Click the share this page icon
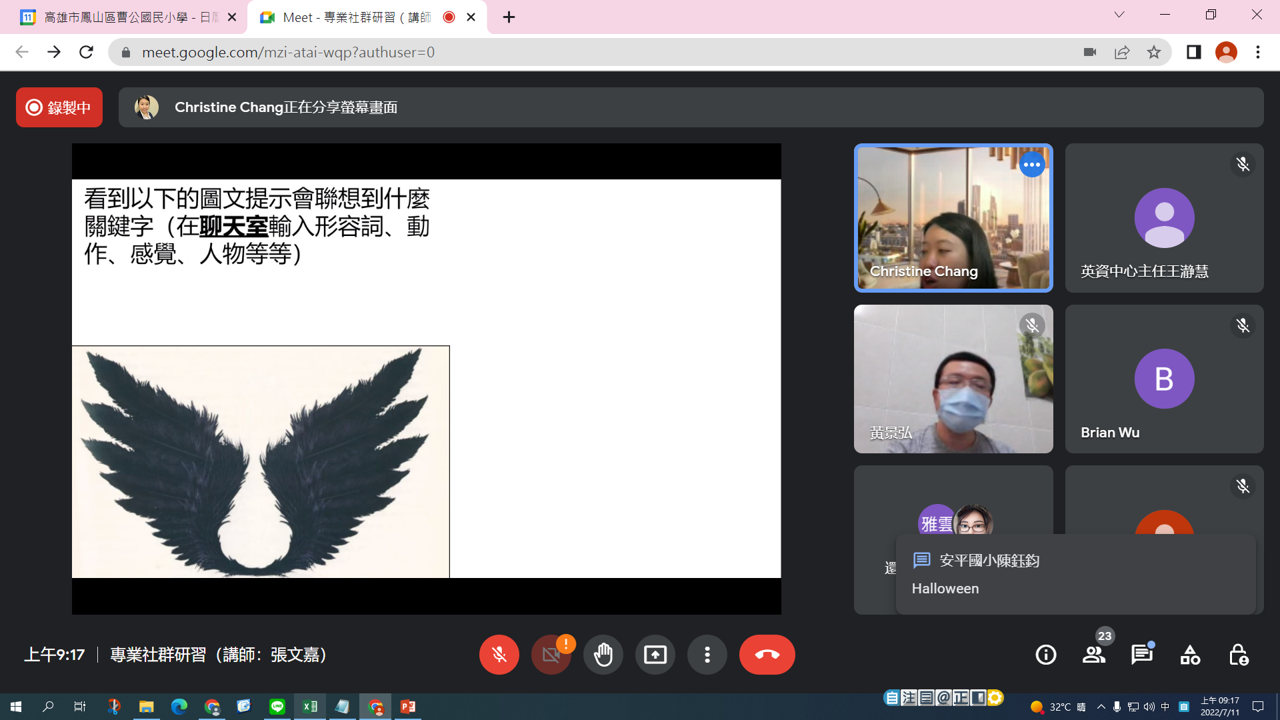This screenshot has width=1280, height=720. 1122,52
